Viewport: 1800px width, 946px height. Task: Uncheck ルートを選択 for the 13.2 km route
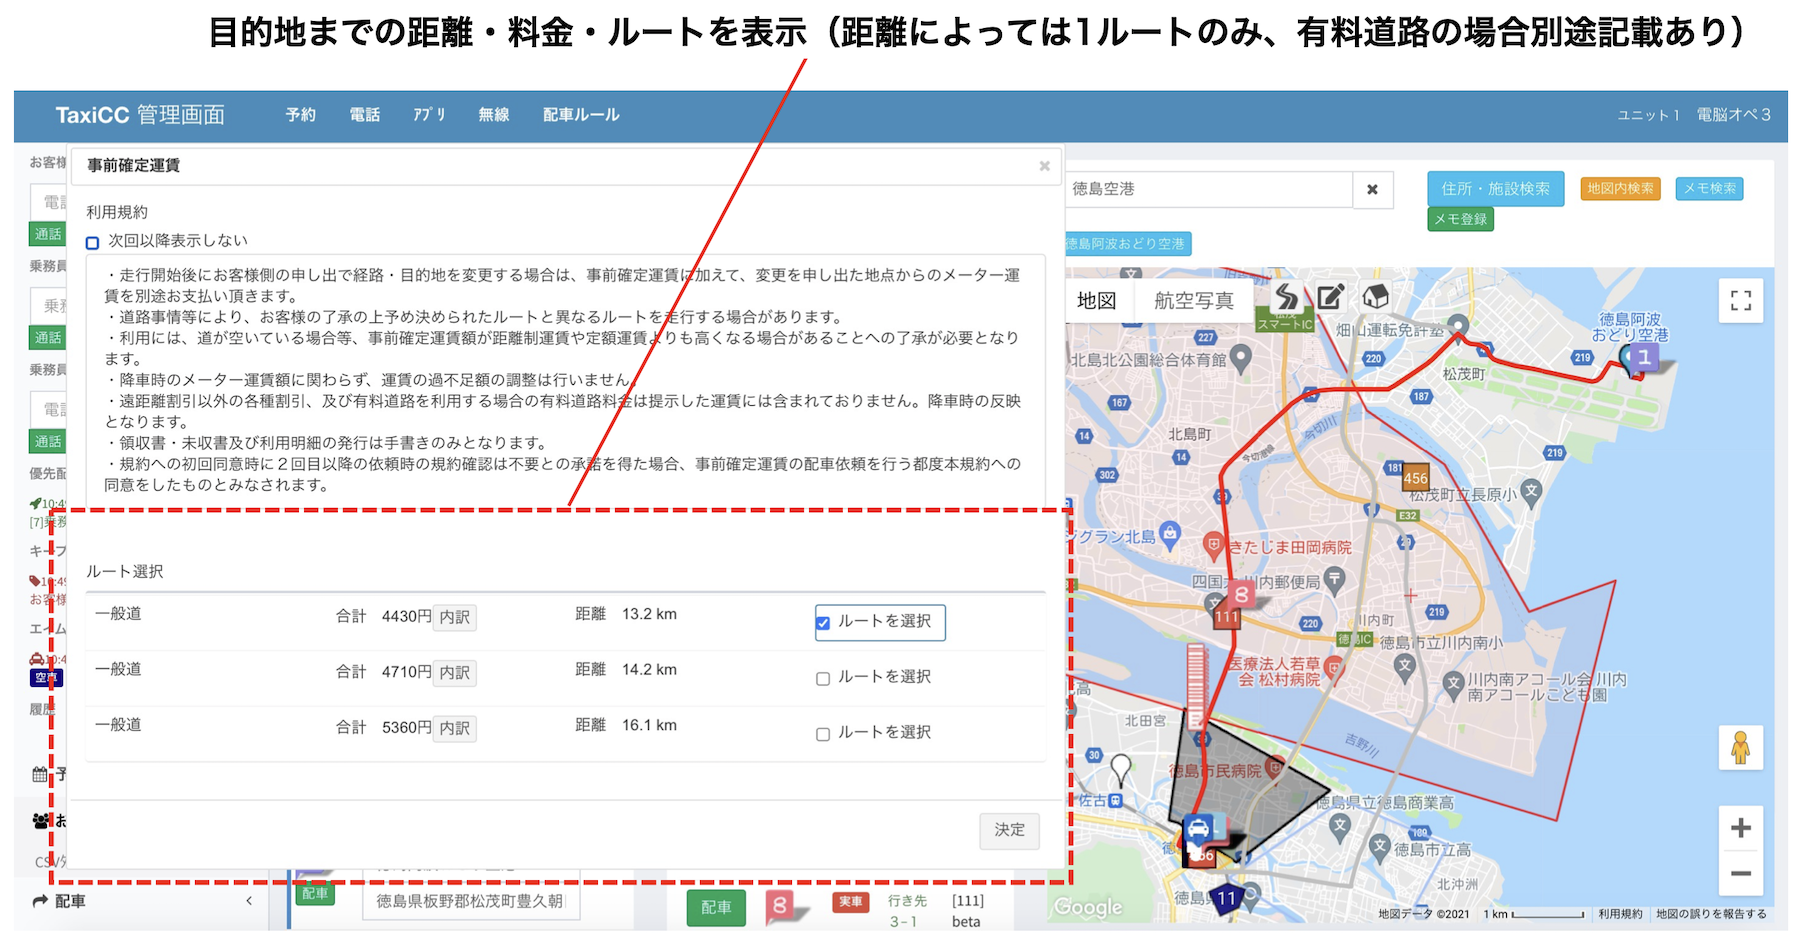coord(823,623)
